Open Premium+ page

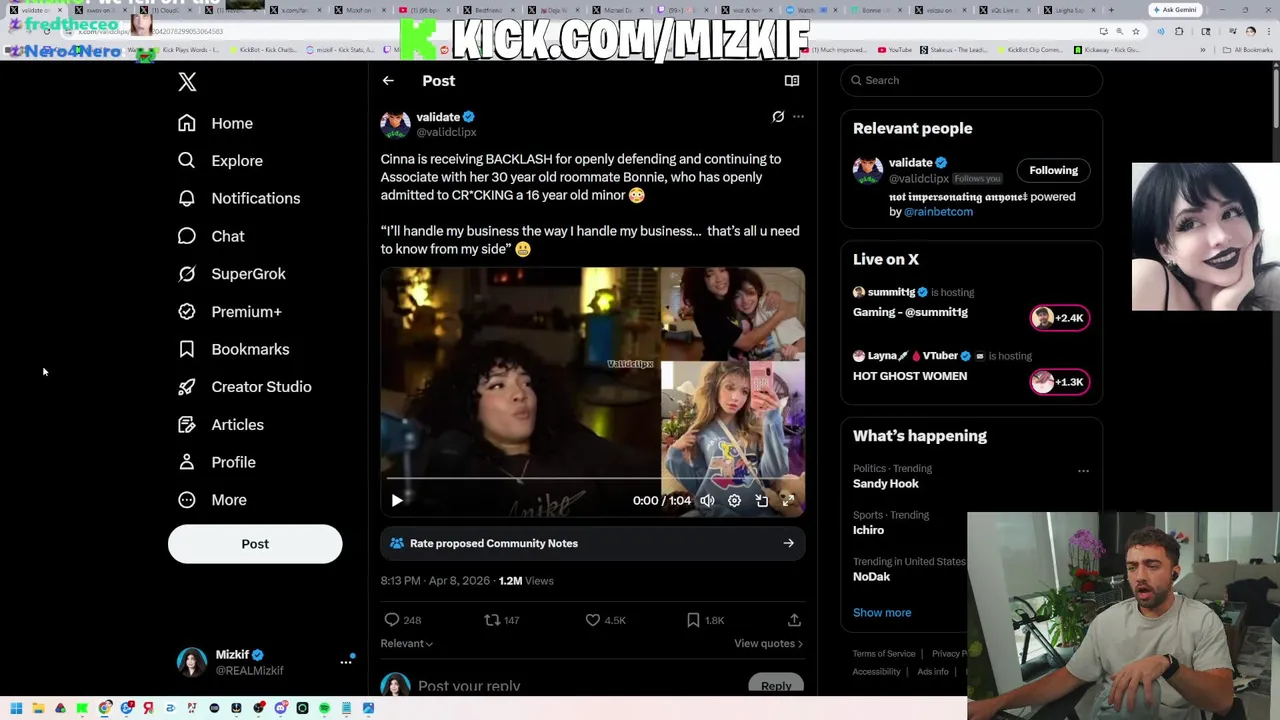(x=229, y=312)
